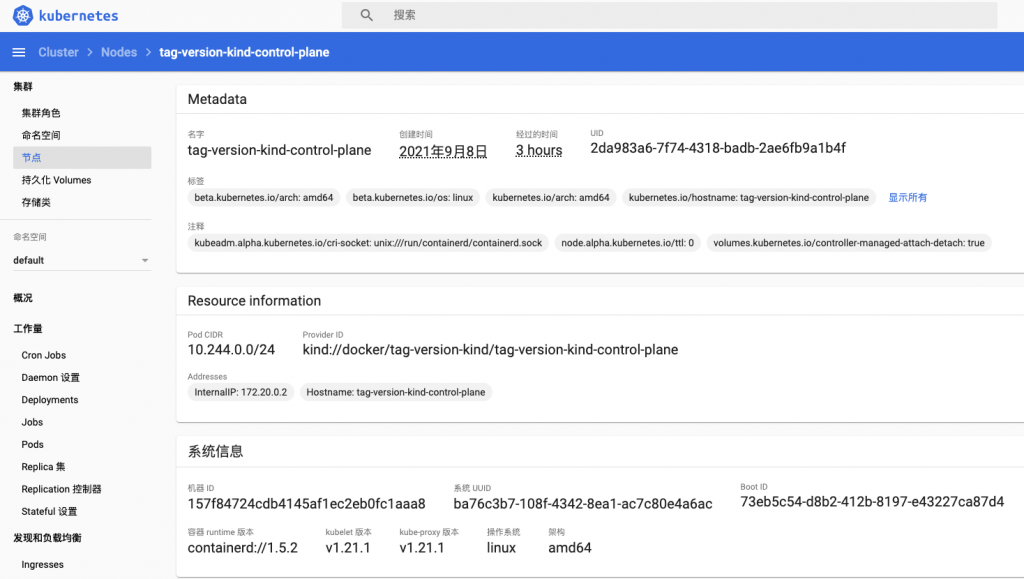
Task: Open 概况 overview in the sidebar
Action: [23, 298]
